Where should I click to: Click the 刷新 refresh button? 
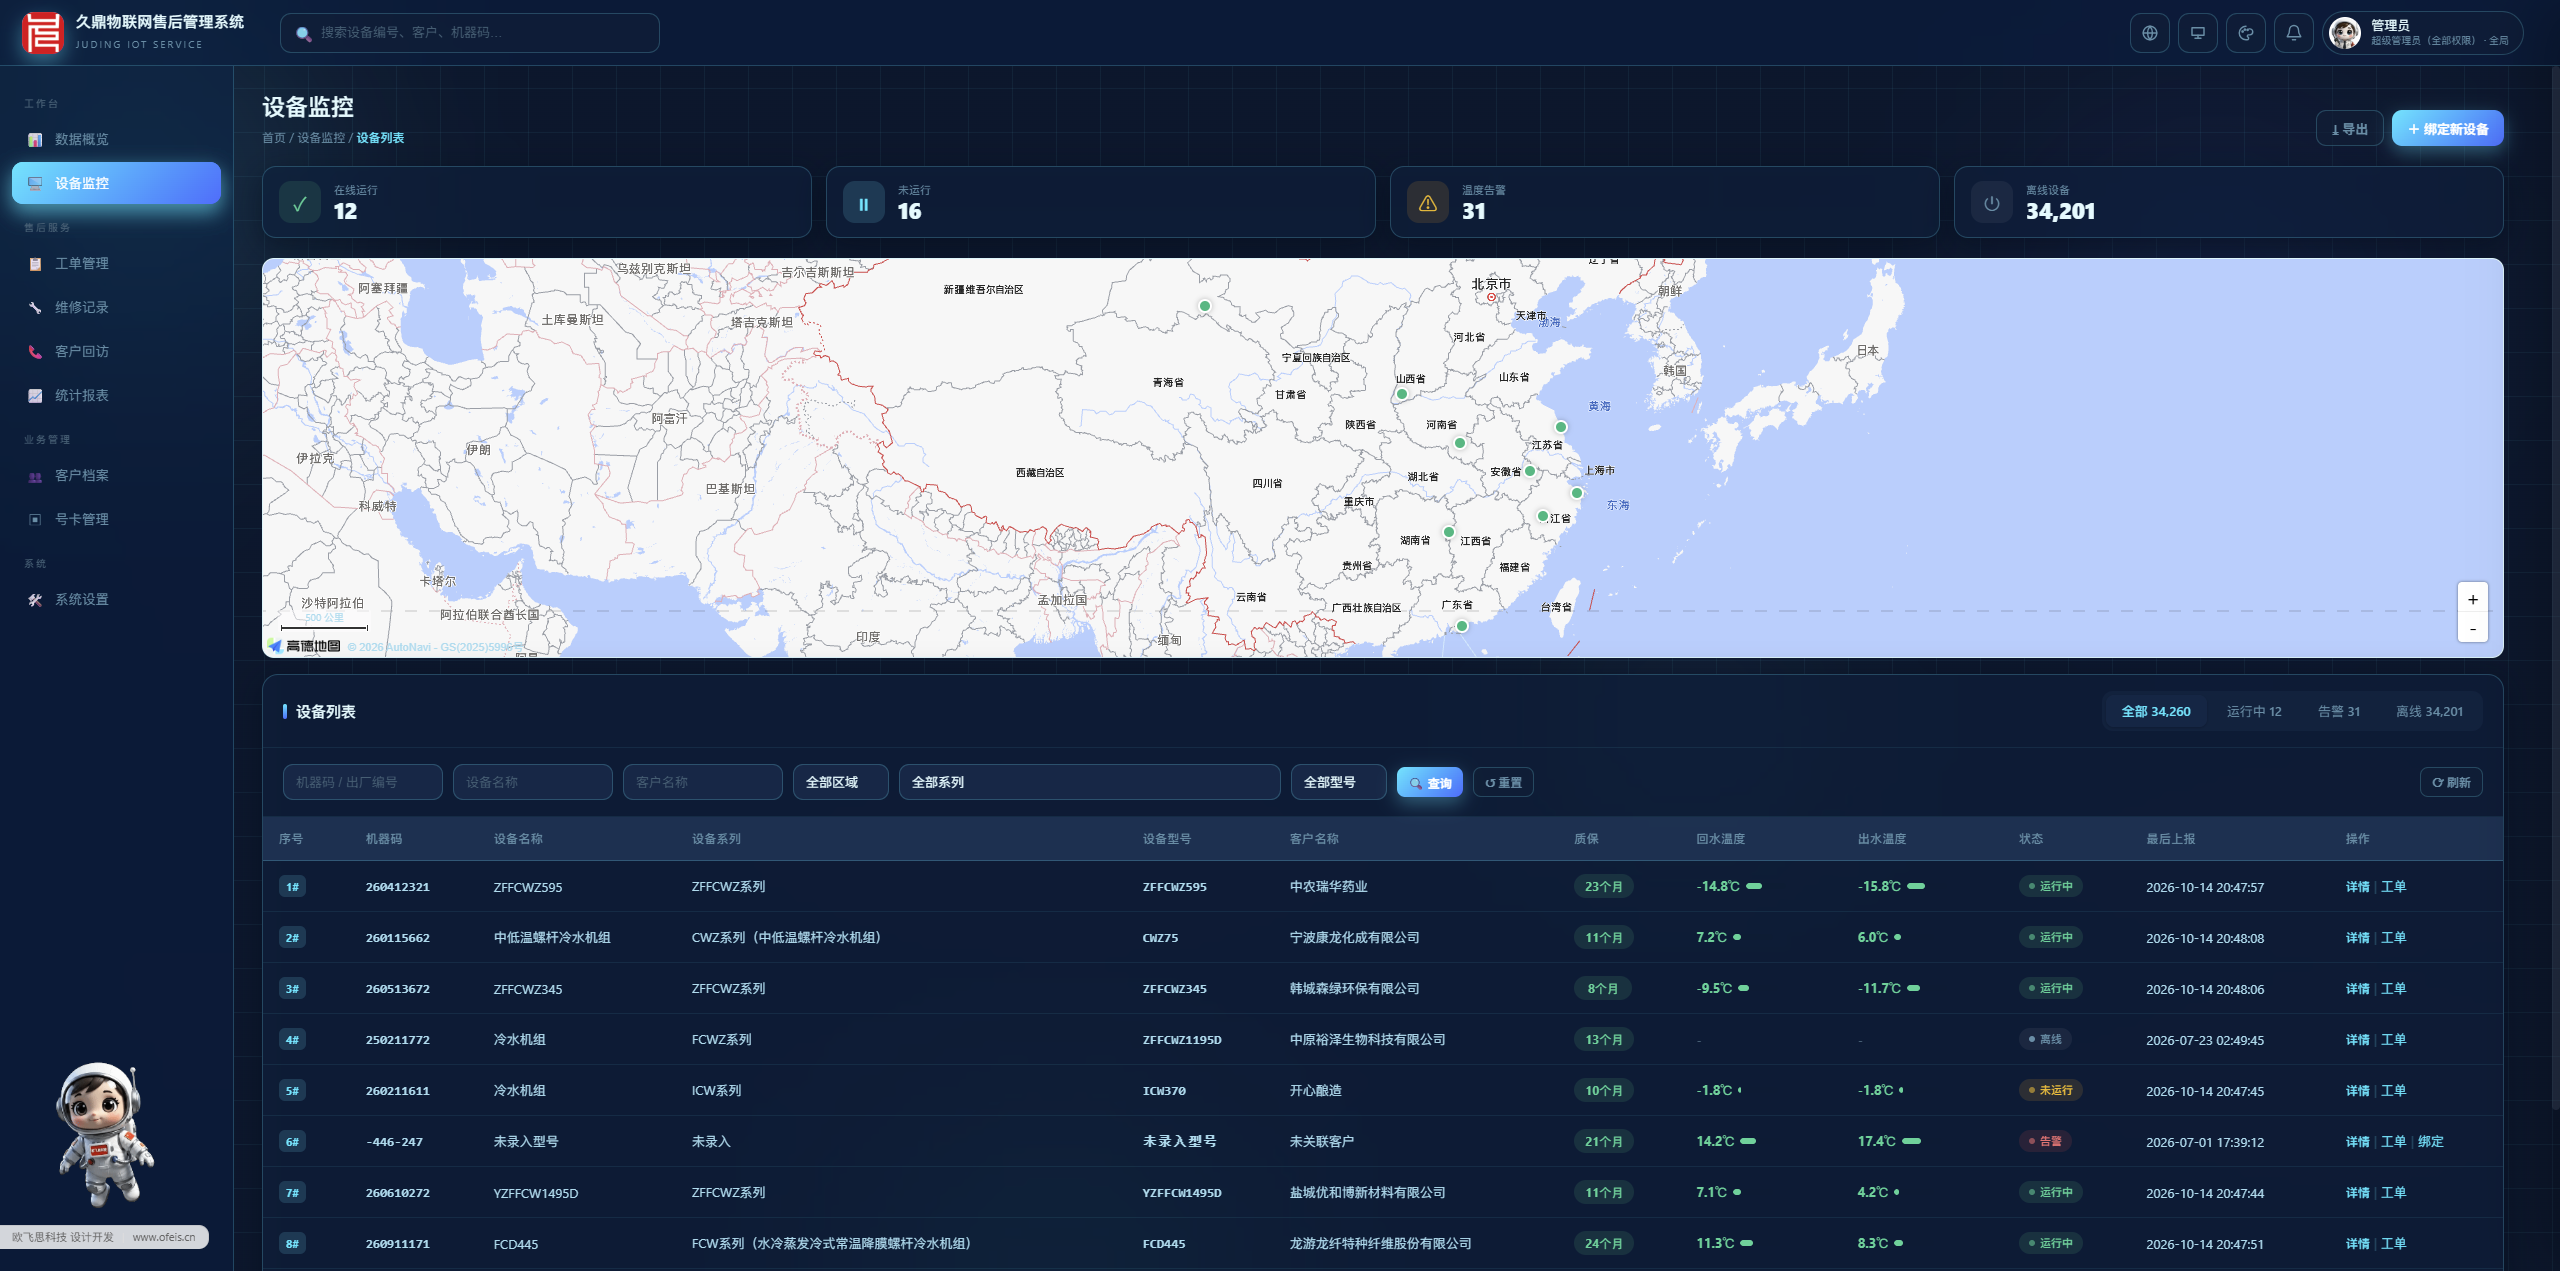pyautogui.click(x=2450, y=782)
